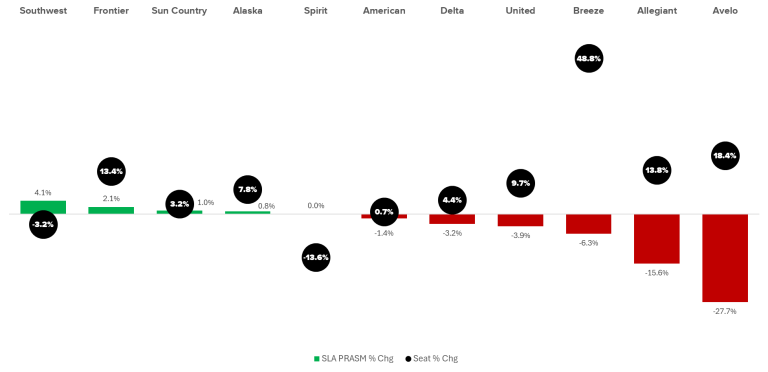
Task: Click the green SLA PRASM legend swatch
Action: pyautogui.click(x=316, y=359)
